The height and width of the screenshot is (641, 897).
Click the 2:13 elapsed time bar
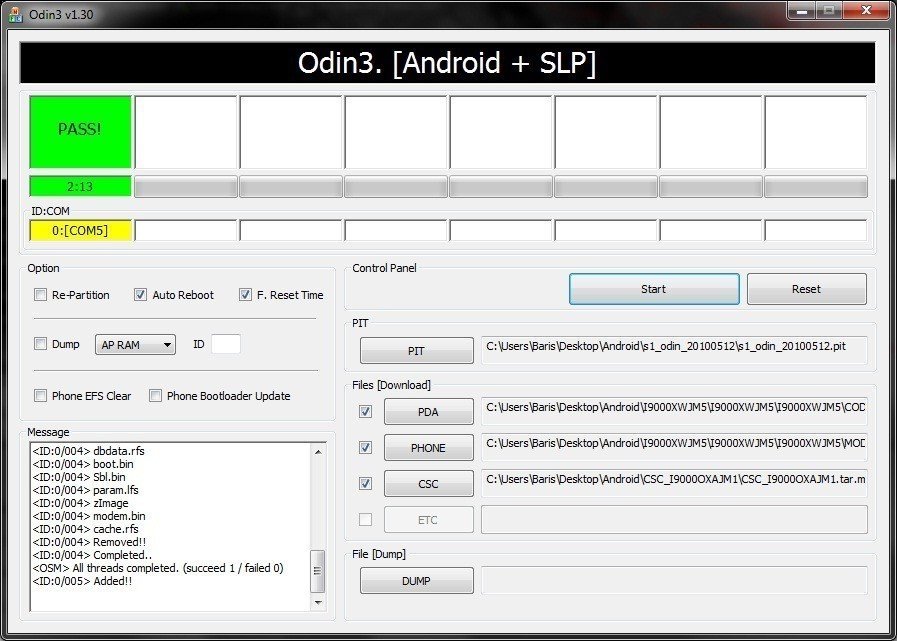click(80, 187)
